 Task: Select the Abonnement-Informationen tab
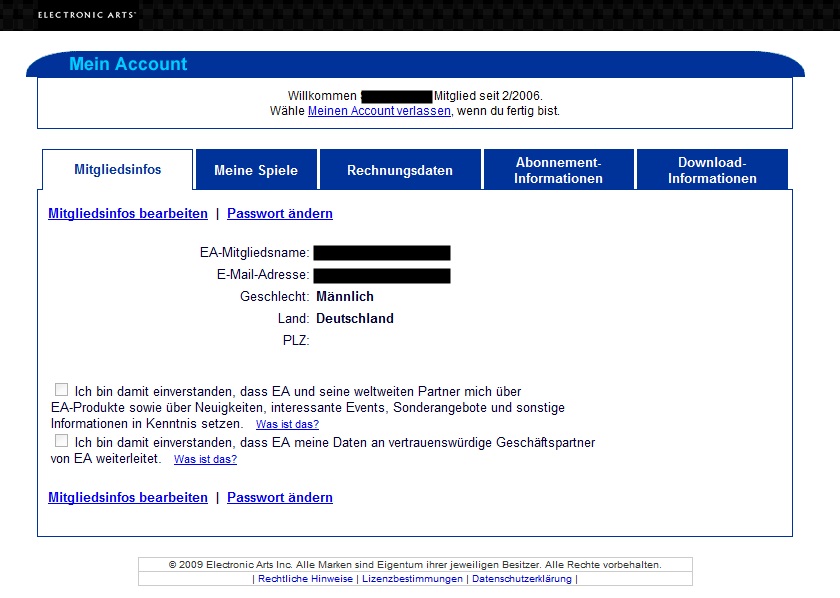point(558,170)
